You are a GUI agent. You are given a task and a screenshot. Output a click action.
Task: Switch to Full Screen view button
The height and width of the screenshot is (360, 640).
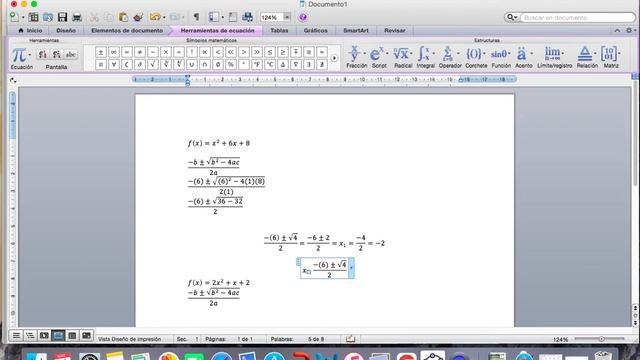86,336
